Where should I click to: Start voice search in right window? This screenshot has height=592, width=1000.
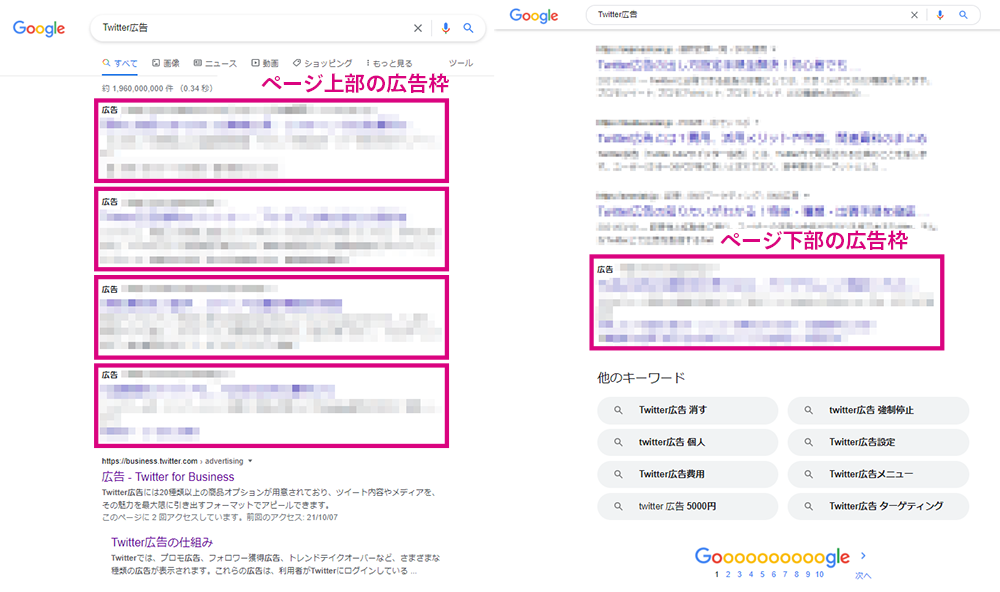point(940,15)
